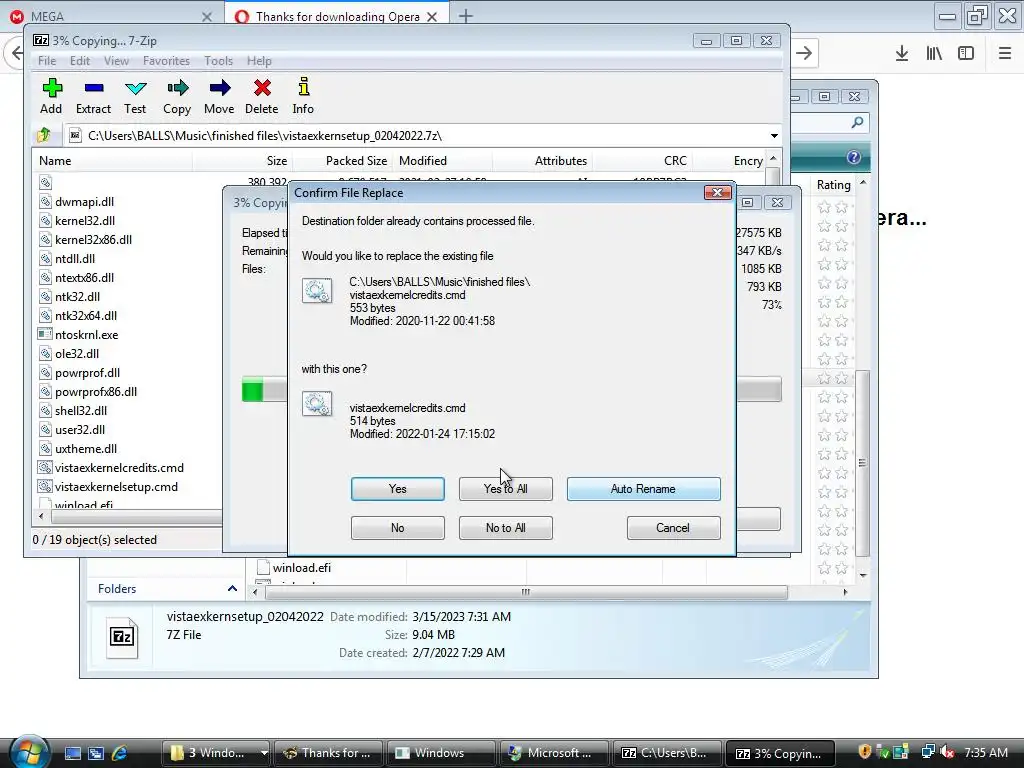The width and height of the screenshot is (1024, 768).
Task: Open the Tools menu
Action: [218, 61]
